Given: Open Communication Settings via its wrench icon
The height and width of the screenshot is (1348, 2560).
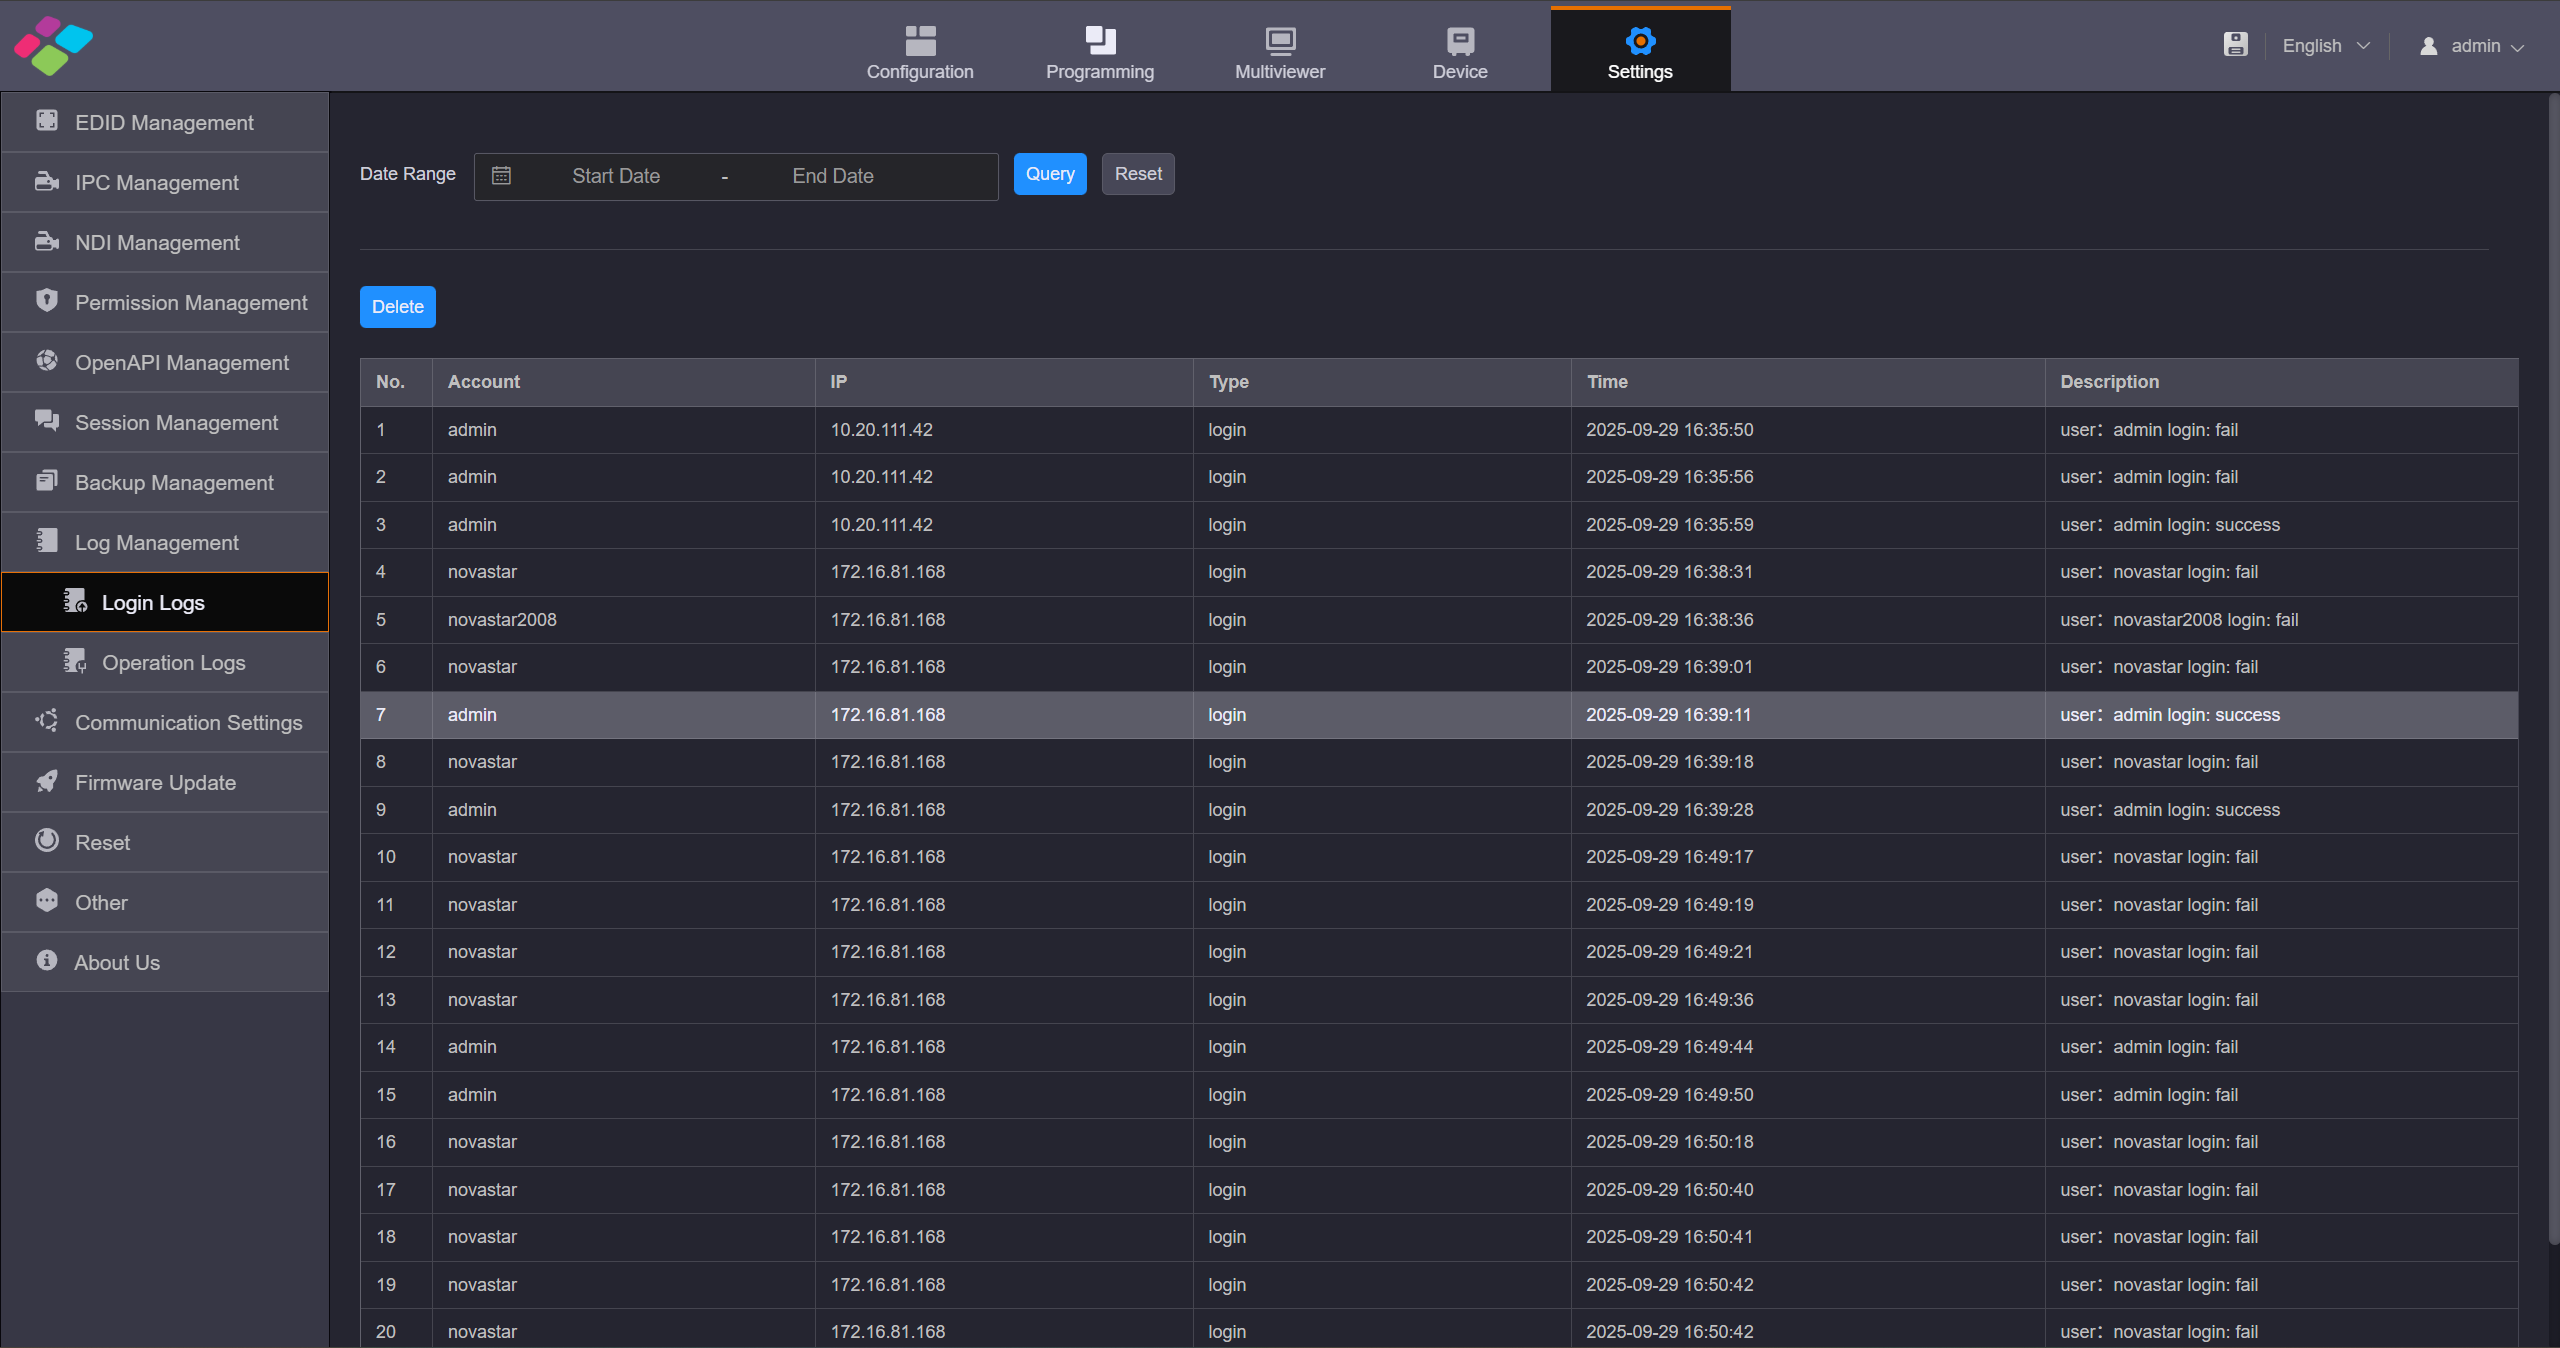Looking at the screenshot, I should (47, 722).
